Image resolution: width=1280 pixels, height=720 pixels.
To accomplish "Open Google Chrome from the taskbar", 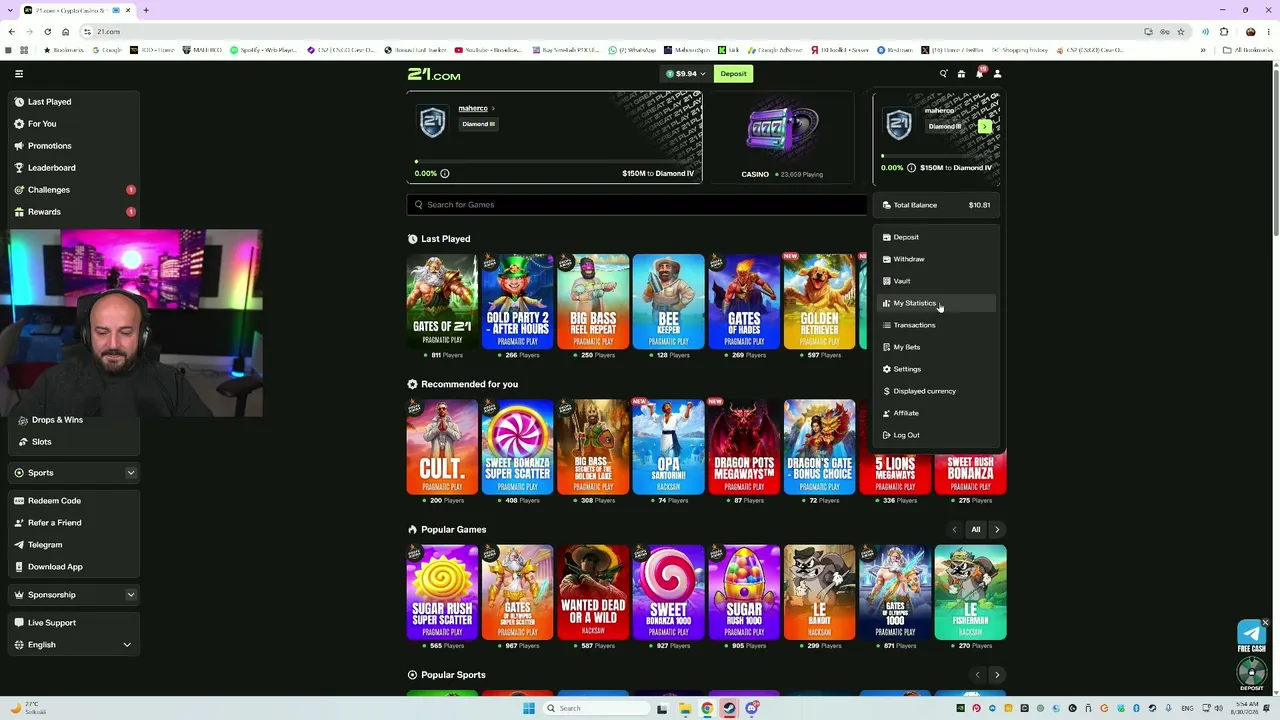I will [x=707, y=708].
